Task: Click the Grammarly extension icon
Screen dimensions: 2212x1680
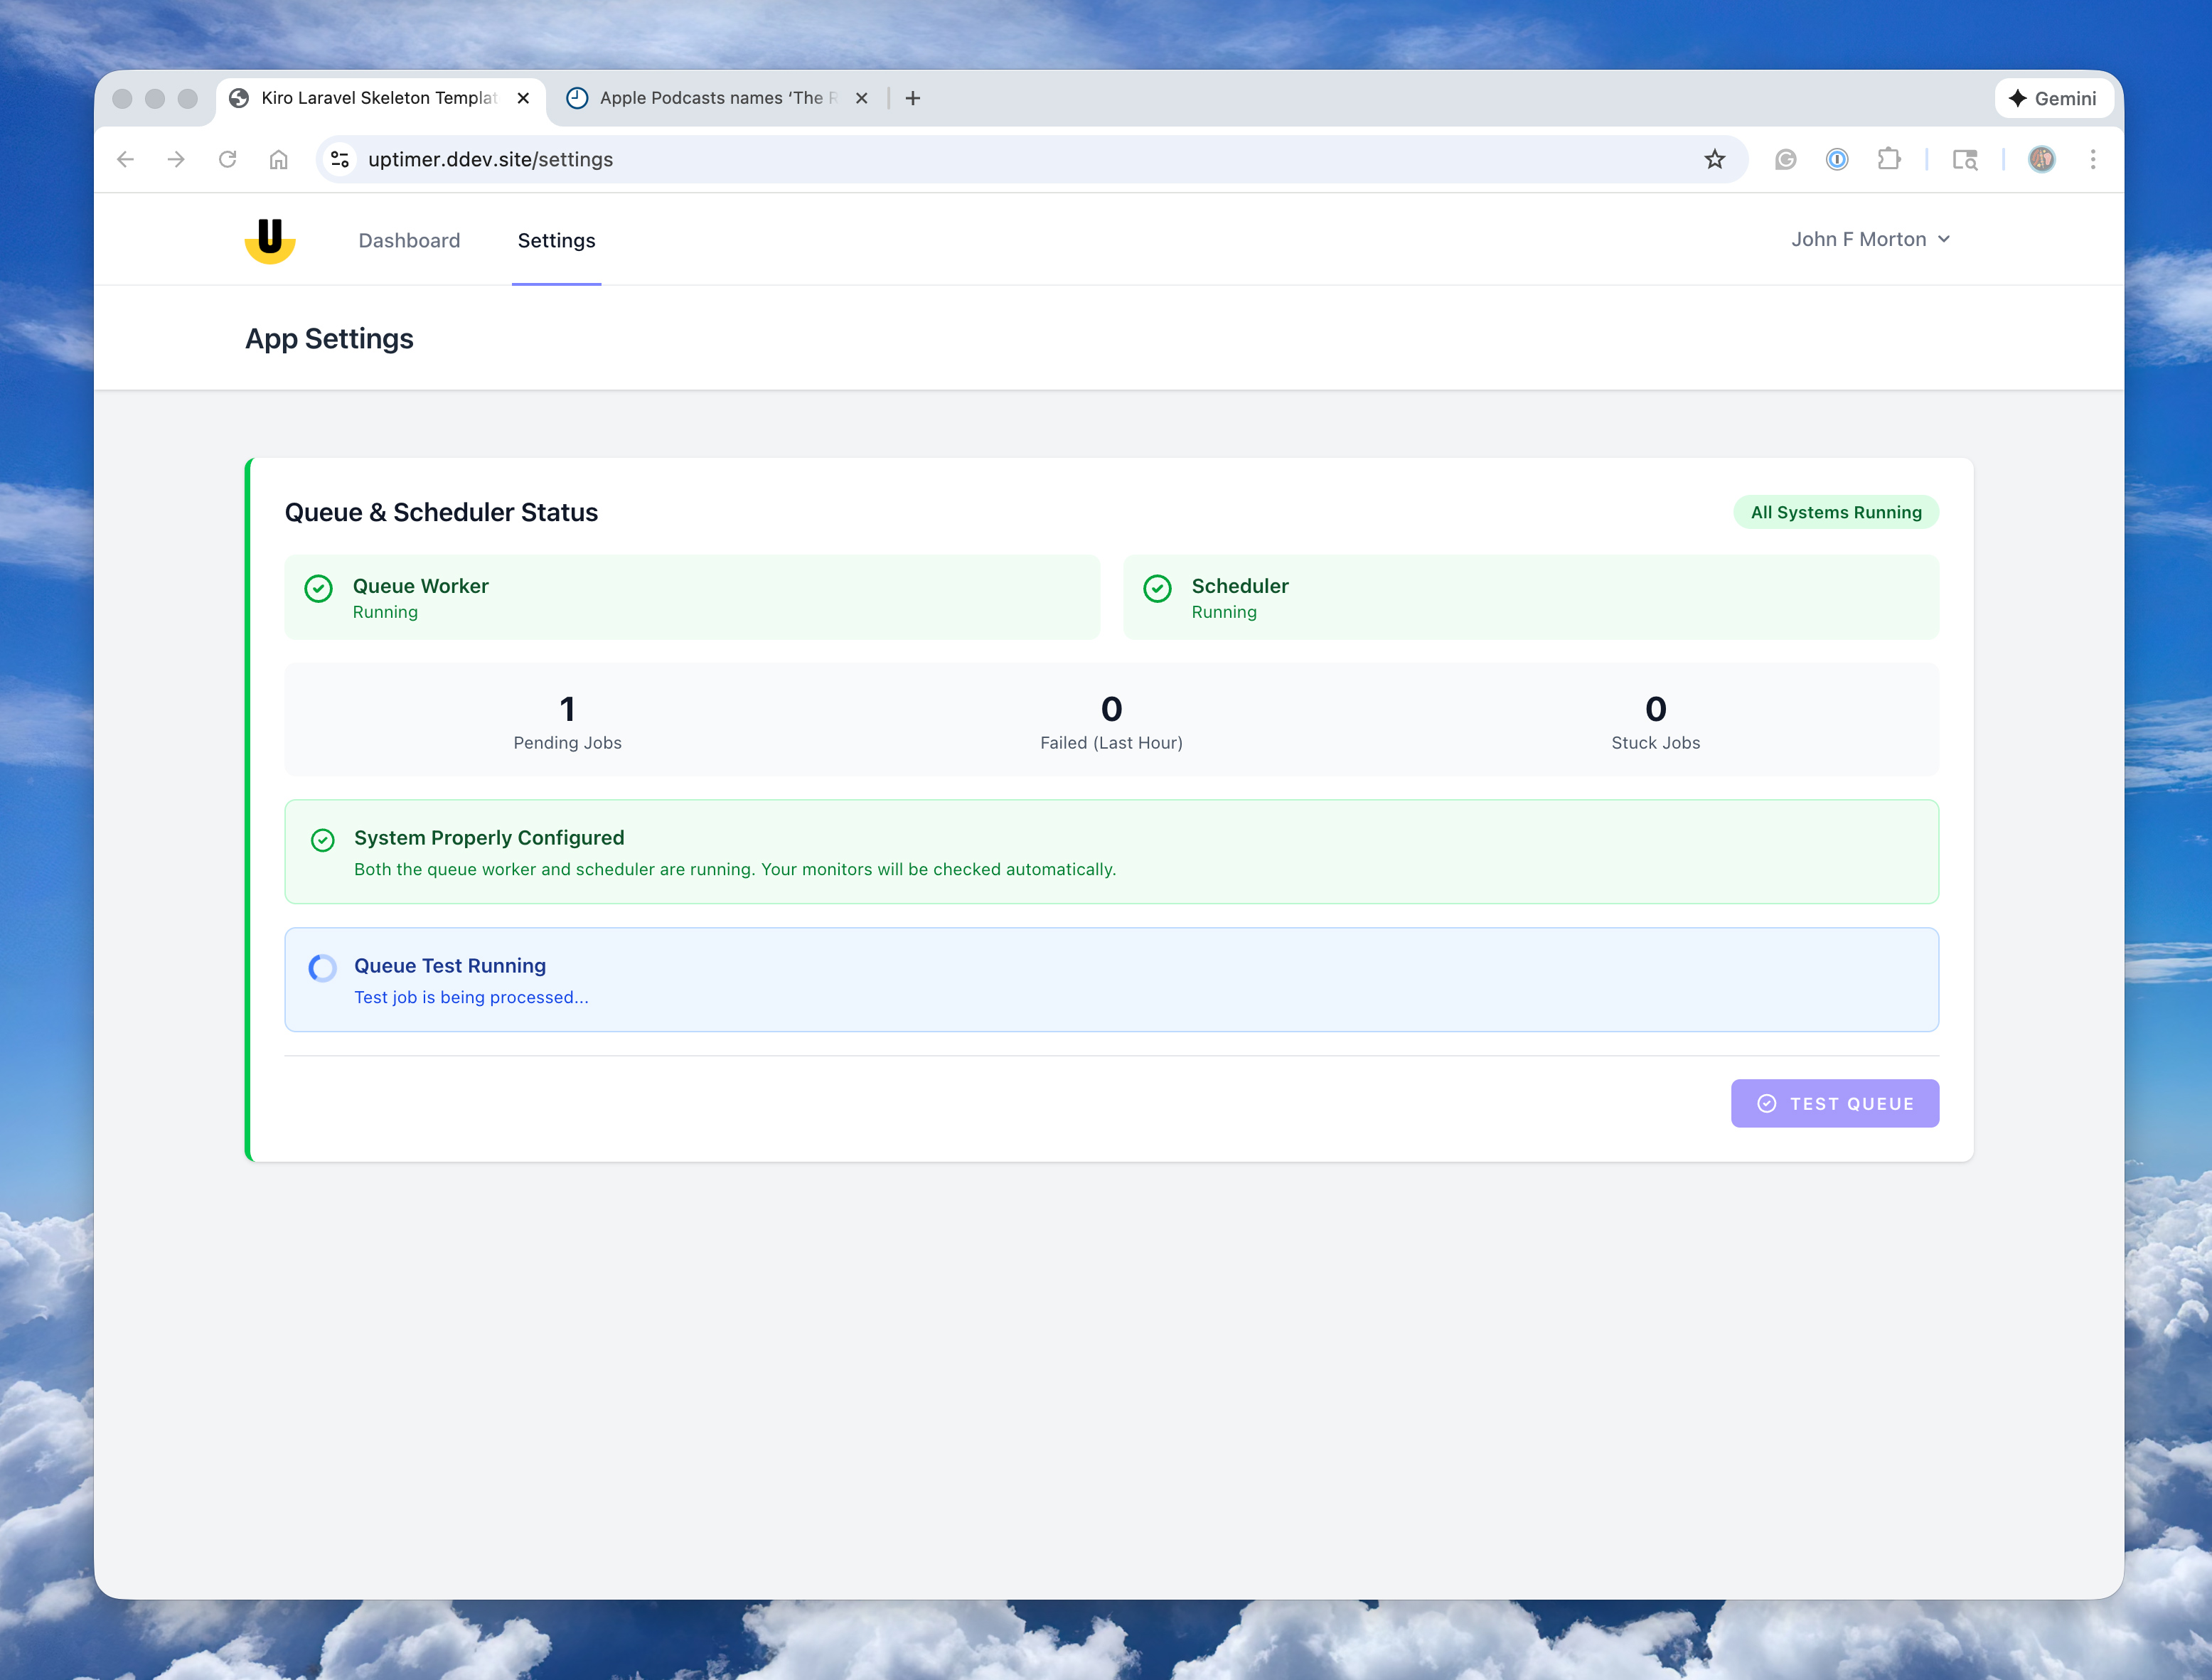Action: click(1785, 159)
